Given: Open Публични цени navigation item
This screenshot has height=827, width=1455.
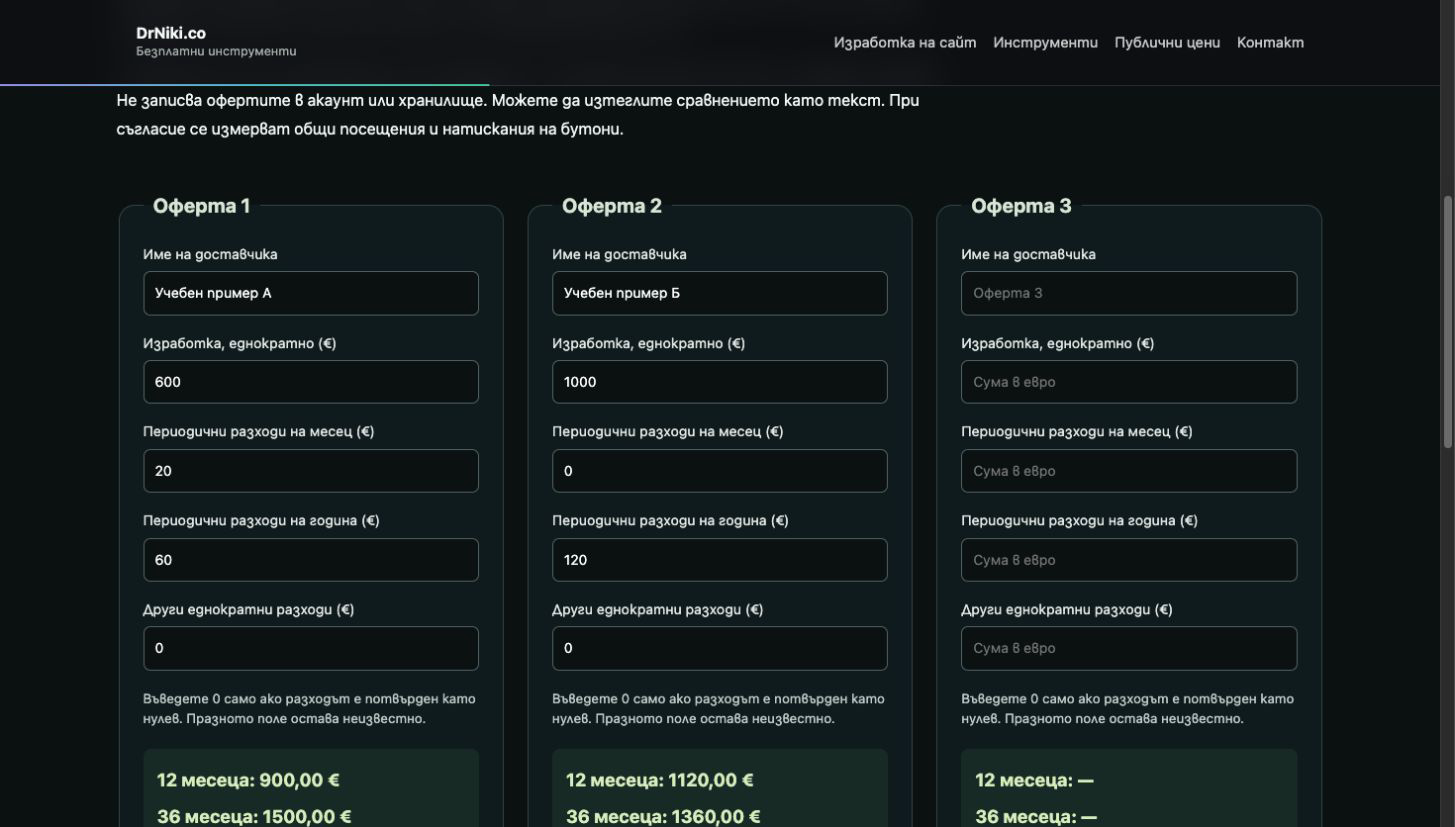Looking at the screenshot, I should pos(1167,42).
